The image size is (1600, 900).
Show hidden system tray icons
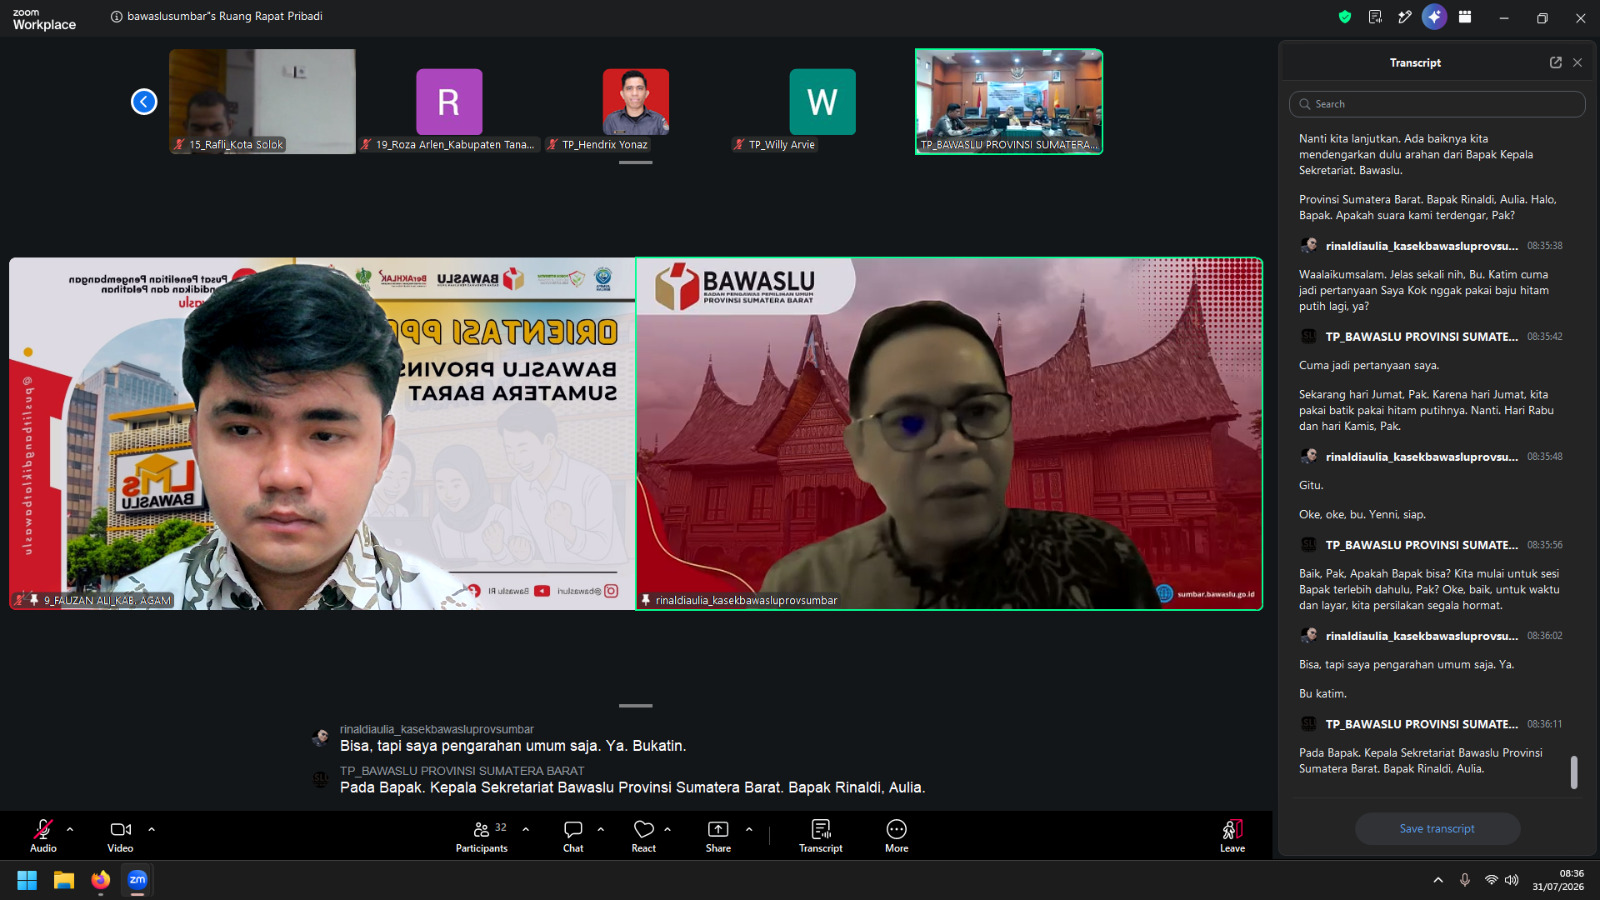[x=1438, y=880]
